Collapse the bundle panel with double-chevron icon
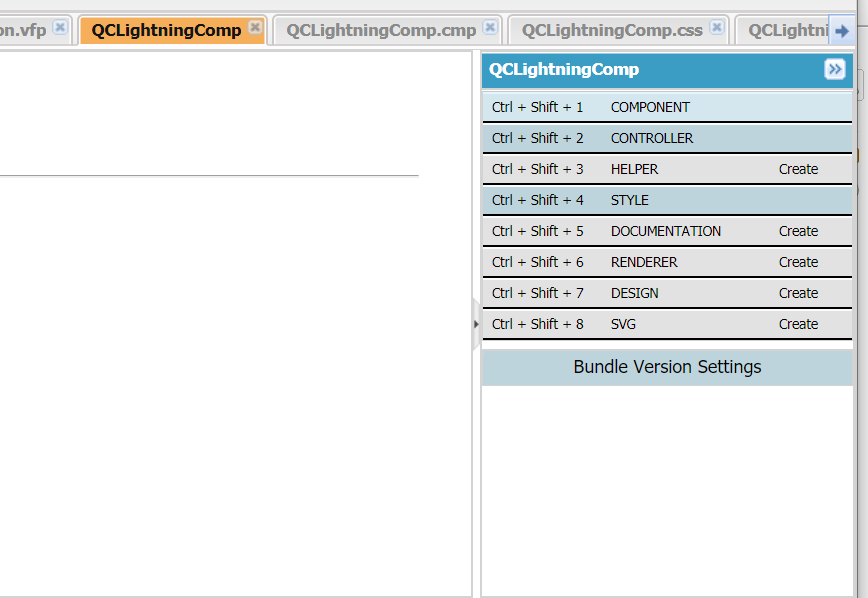This screenshot has height=598, width=868. pos(835,69)
